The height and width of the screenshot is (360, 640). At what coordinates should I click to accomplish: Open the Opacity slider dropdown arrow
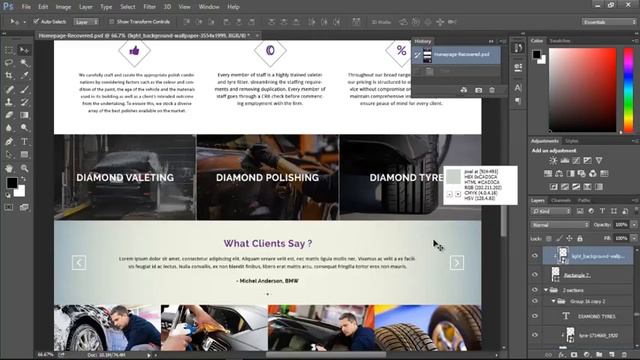[634, 225]
